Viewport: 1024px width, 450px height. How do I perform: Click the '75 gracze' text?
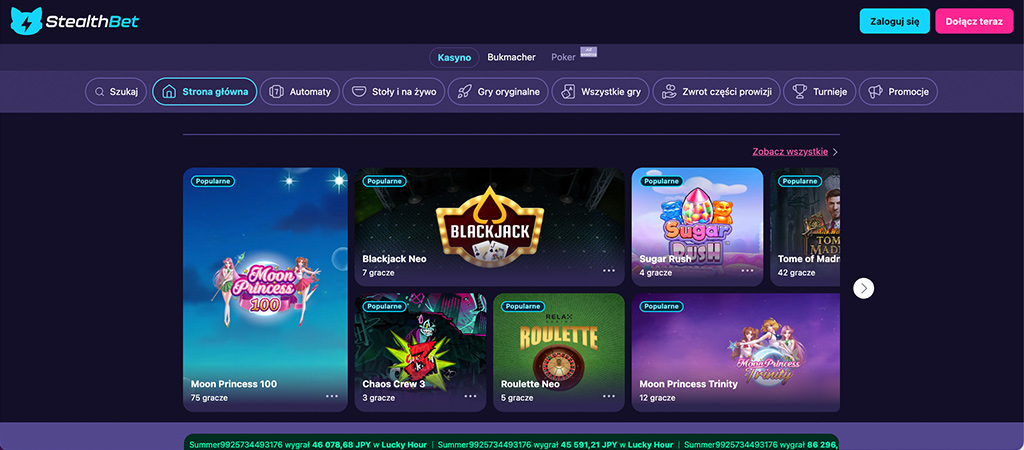point(209,398)
